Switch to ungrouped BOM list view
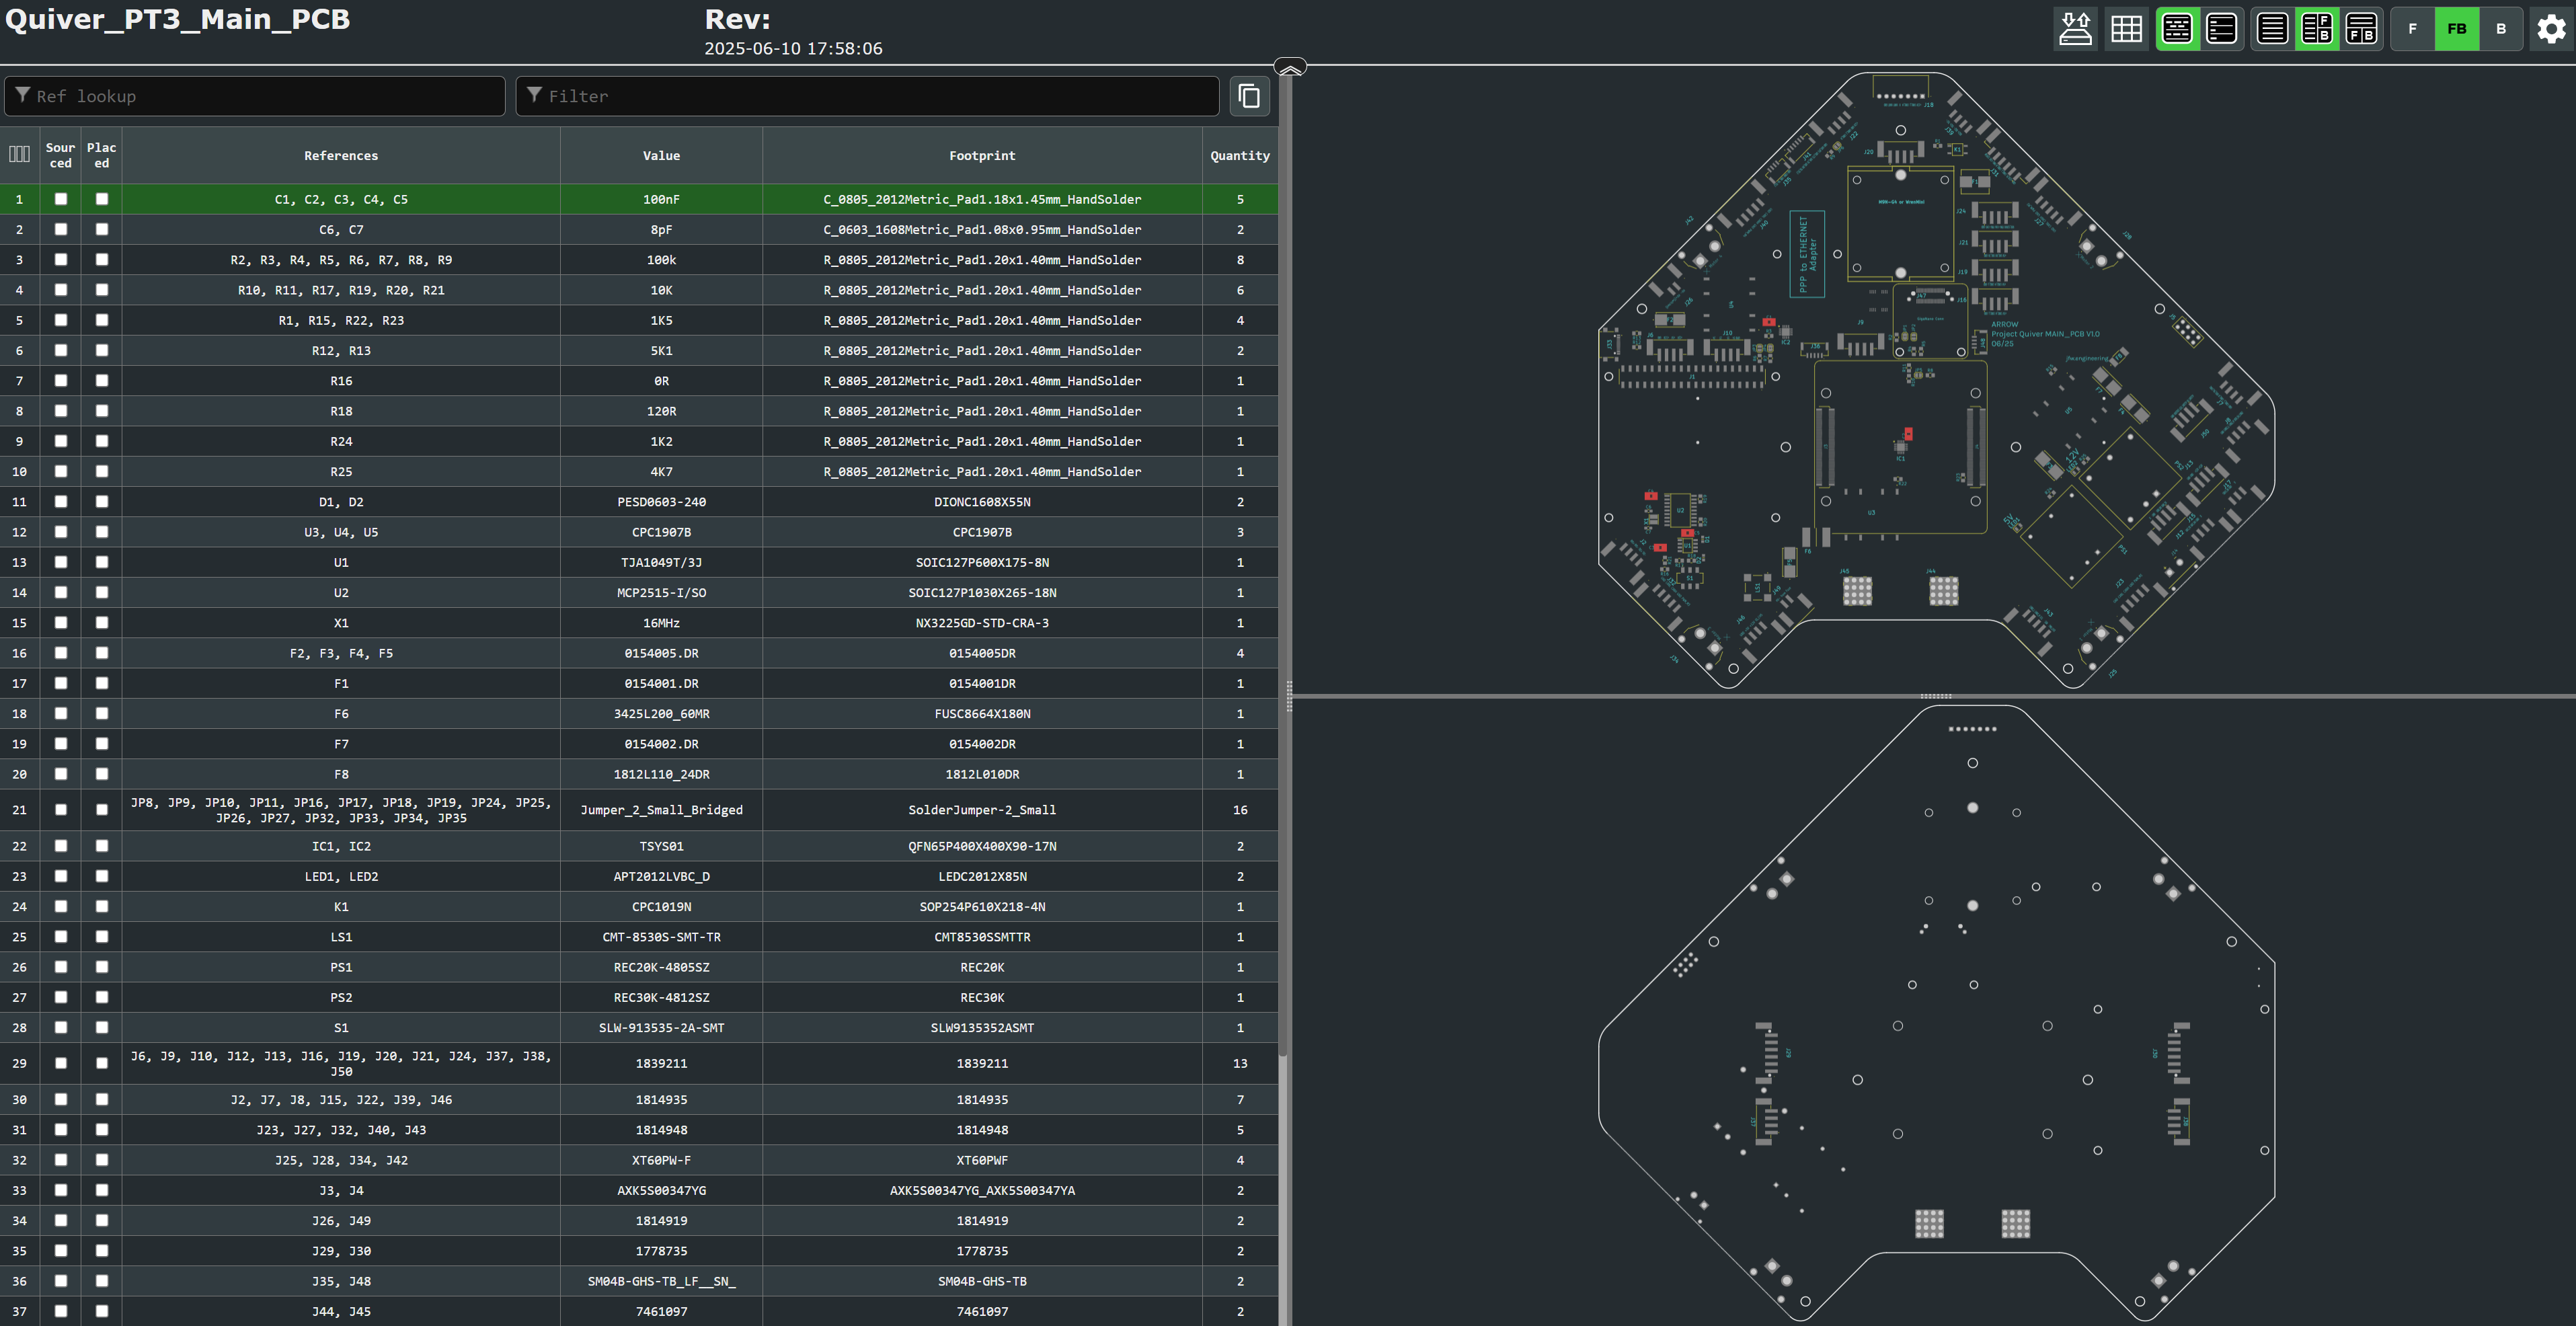 pos(2222,28)
